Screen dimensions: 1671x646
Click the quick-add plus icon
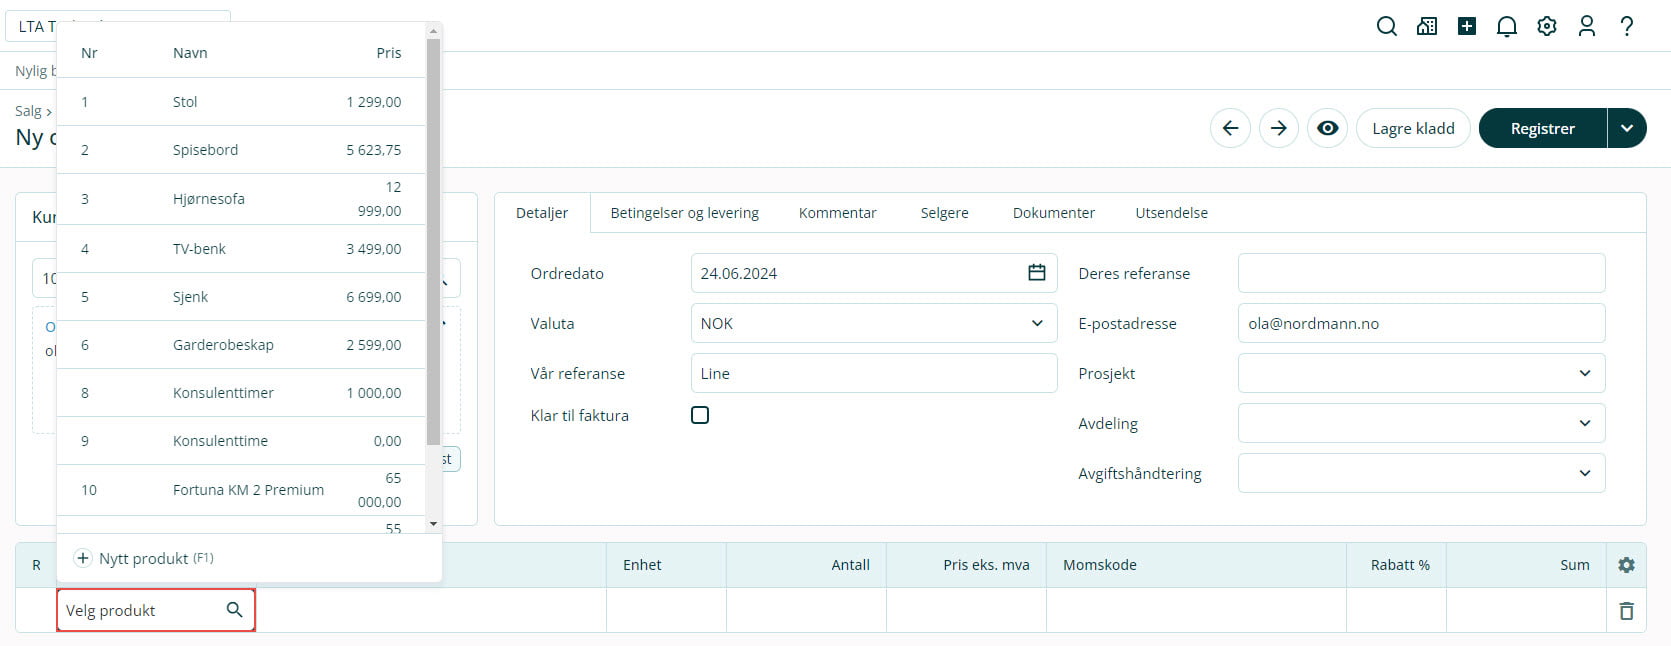coord(1467,27)
